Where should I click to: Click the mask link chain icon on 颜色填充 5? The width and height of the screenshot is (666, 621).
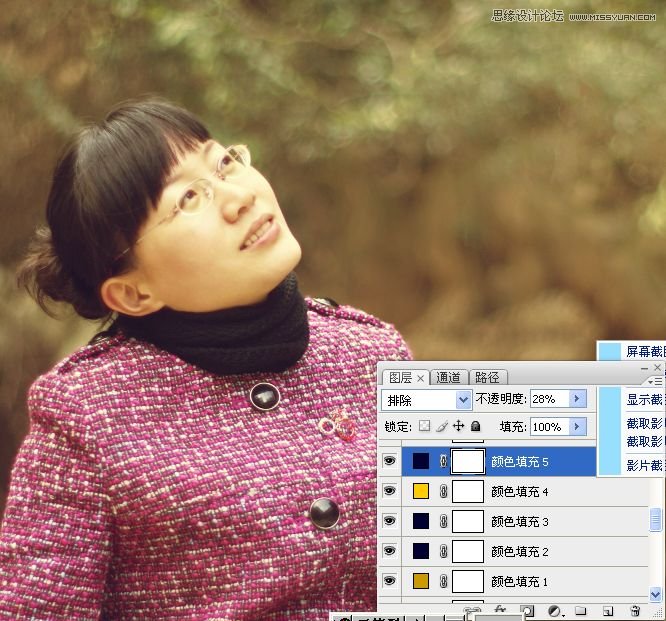(x=443, y=461)
